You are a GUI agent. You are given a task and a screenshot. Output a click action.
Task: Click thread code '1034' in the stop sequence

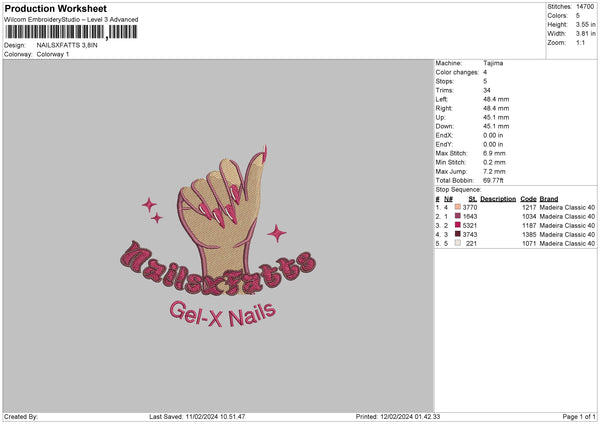click(529, 217)
